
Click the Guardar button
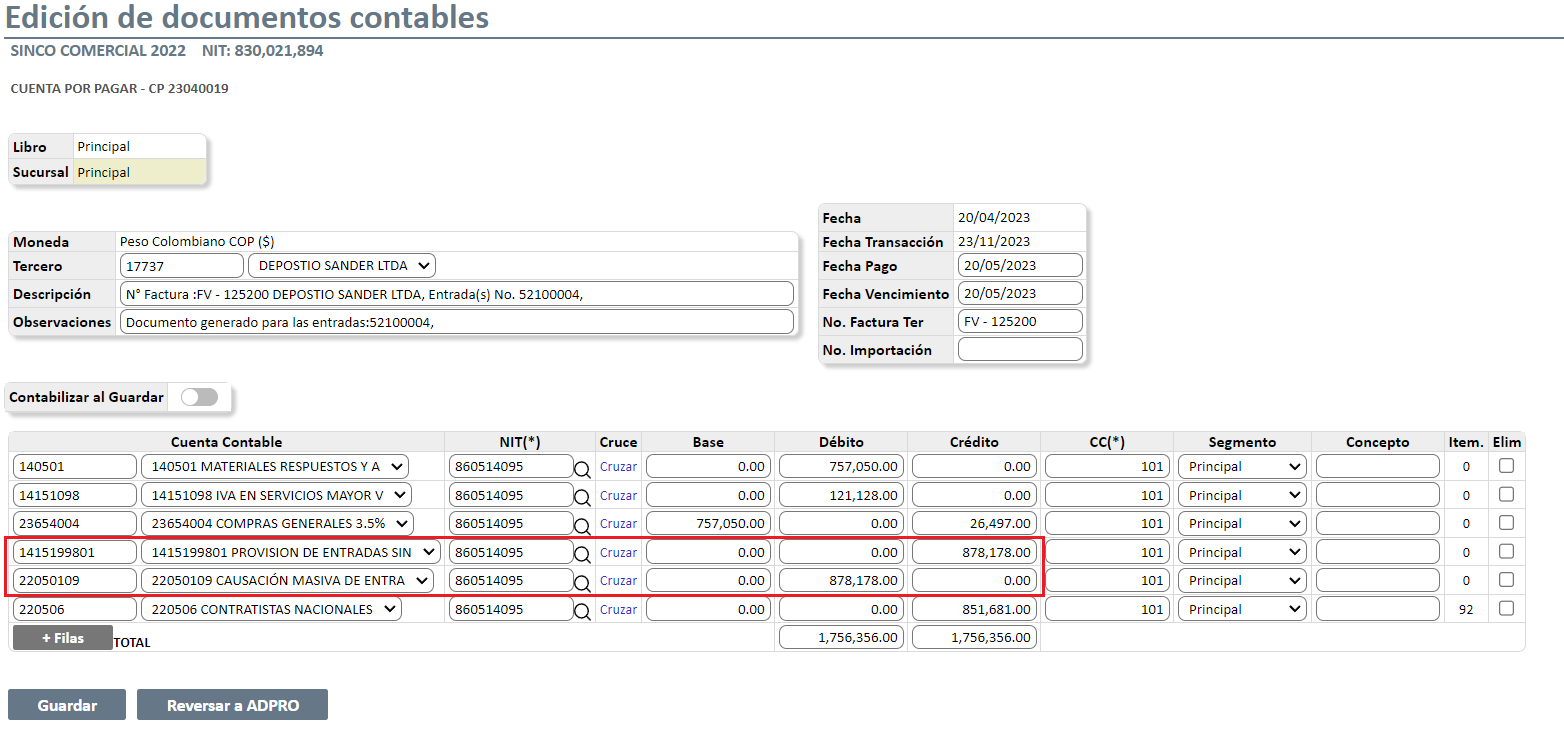pyautogui.click(x=67, y=705)
